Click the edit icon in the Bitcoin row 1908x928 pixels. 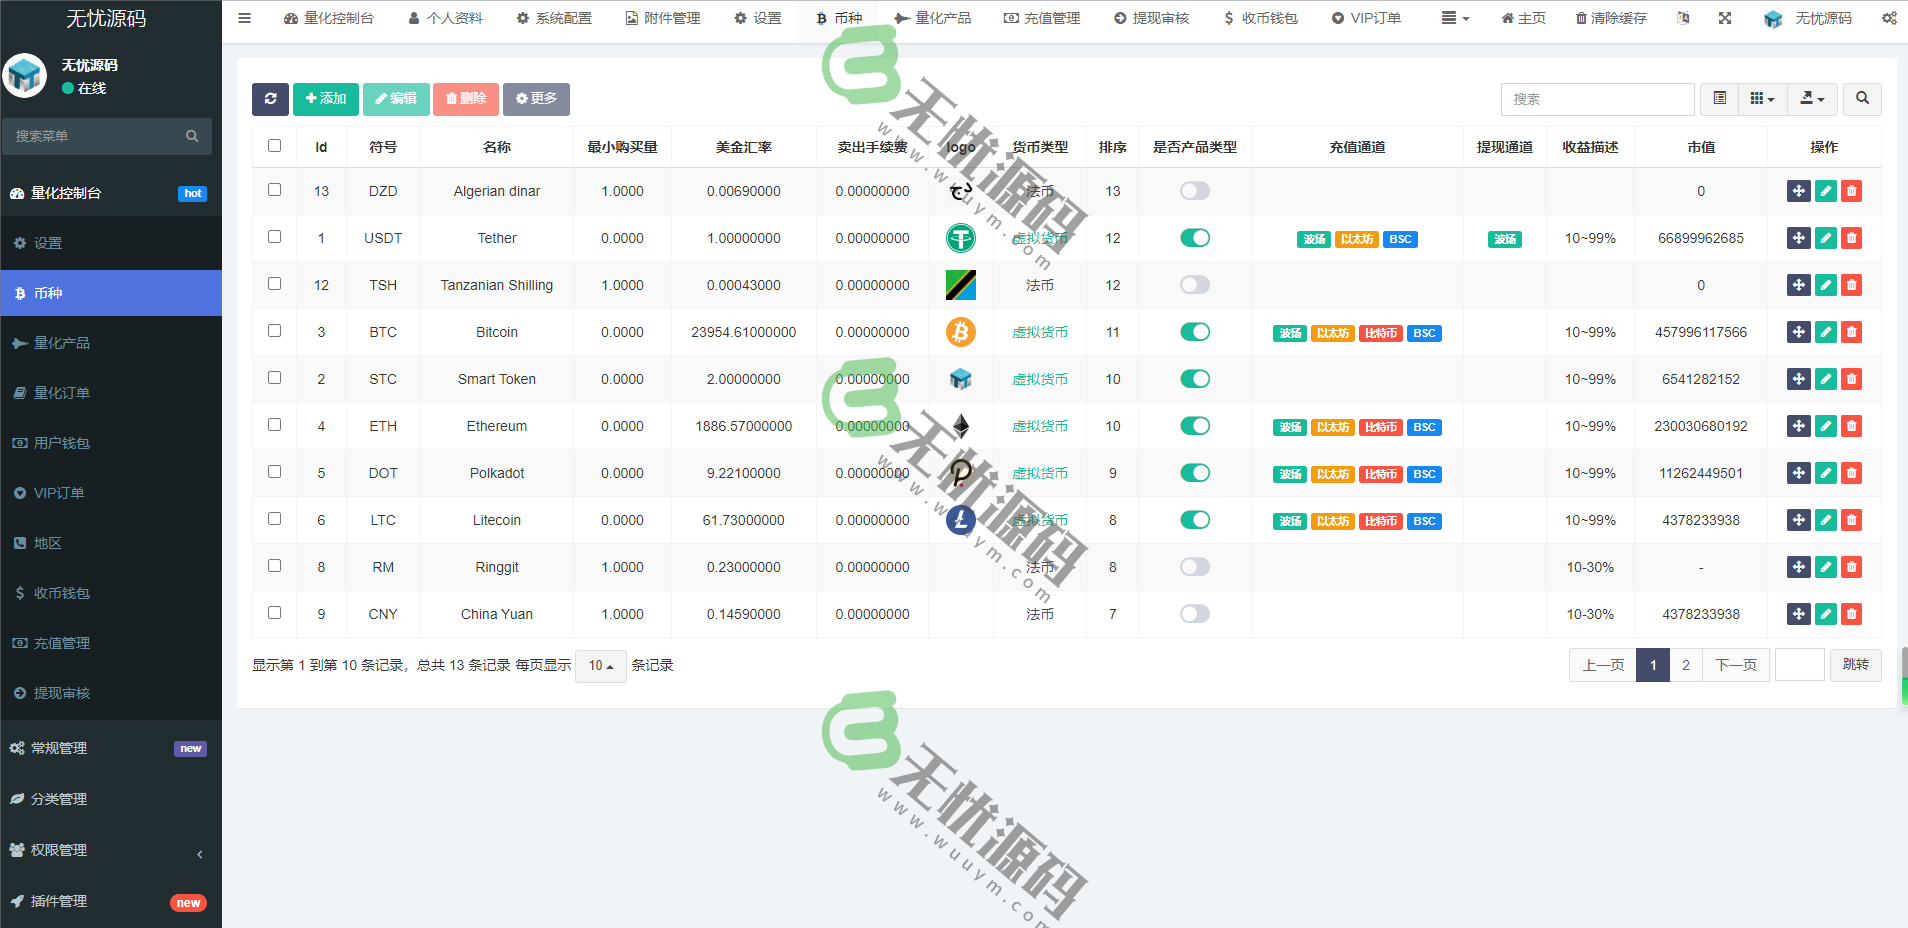click(x=1826, y=331)
